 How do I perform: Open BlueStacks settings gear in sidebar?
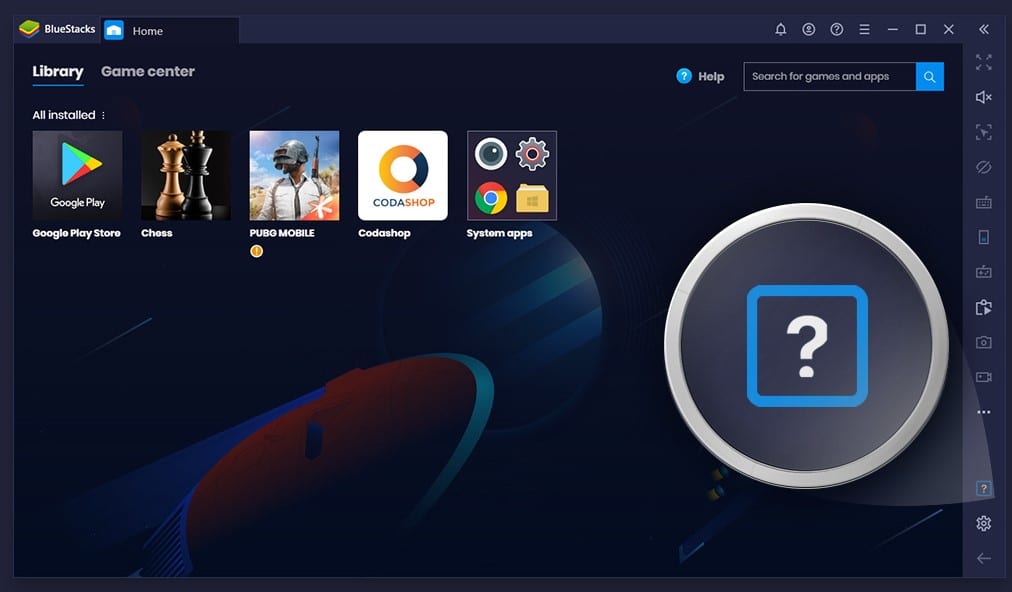click(984, 523)
